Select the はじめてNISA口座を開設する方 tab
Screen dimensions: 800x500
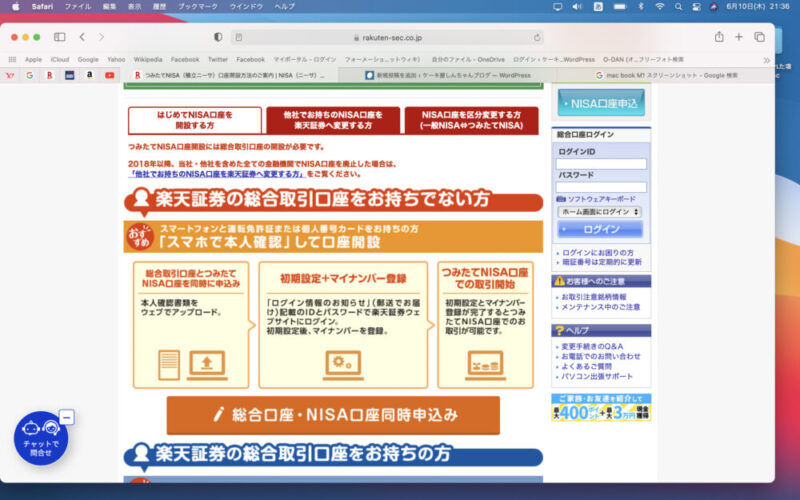[x=194, y=120]
